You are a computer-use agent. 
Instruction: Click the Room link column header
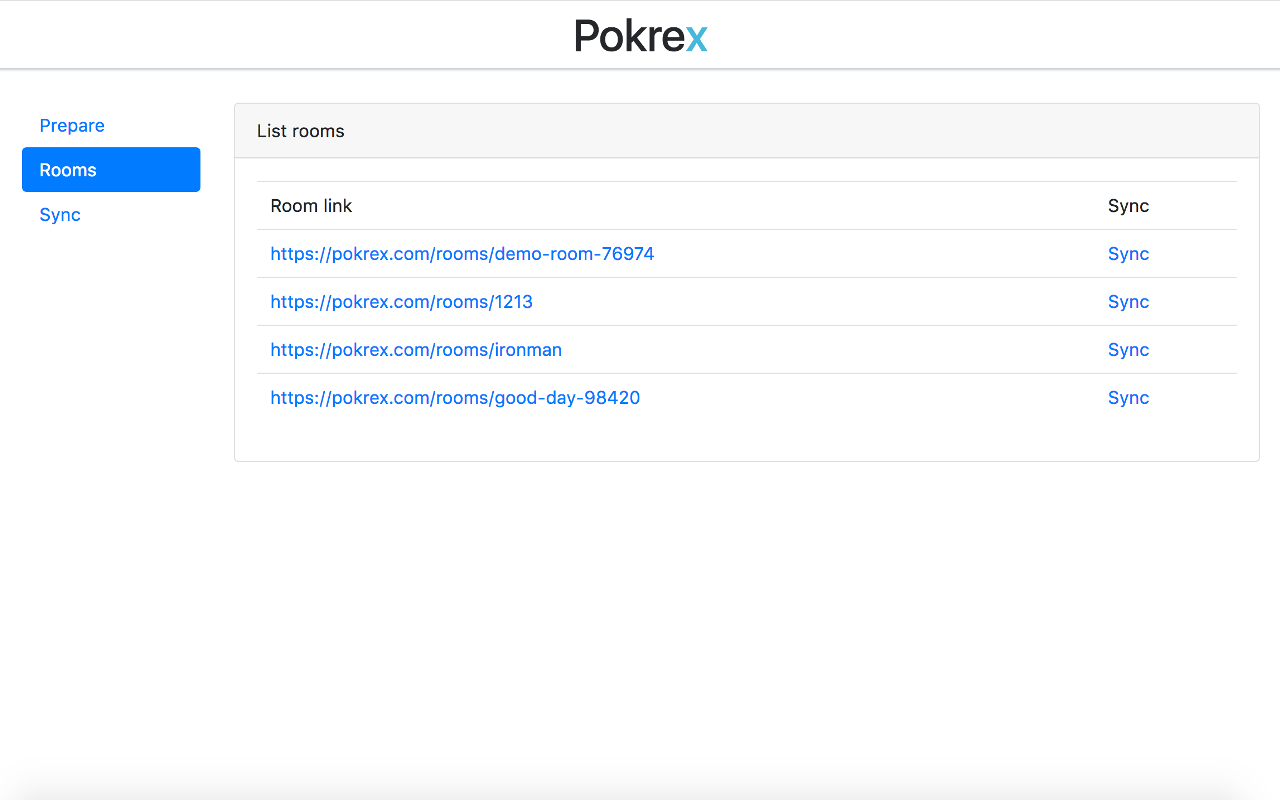(x=311, y=206)
